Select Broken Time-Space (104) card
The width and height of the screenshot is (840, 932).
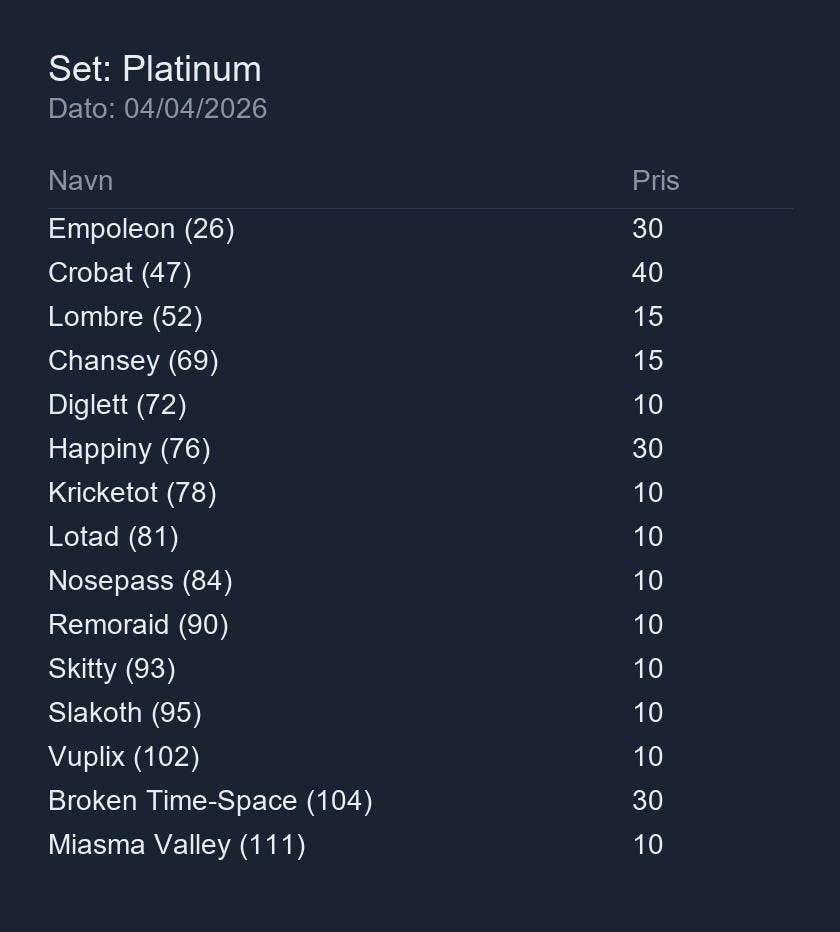pyautogui.click(x=210, y=801)
